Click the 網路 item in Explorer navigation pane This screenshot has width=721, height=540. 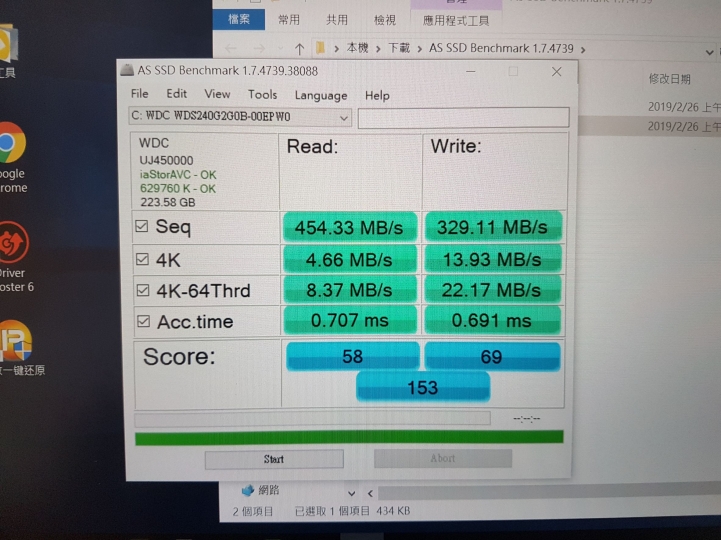(261, 490)
